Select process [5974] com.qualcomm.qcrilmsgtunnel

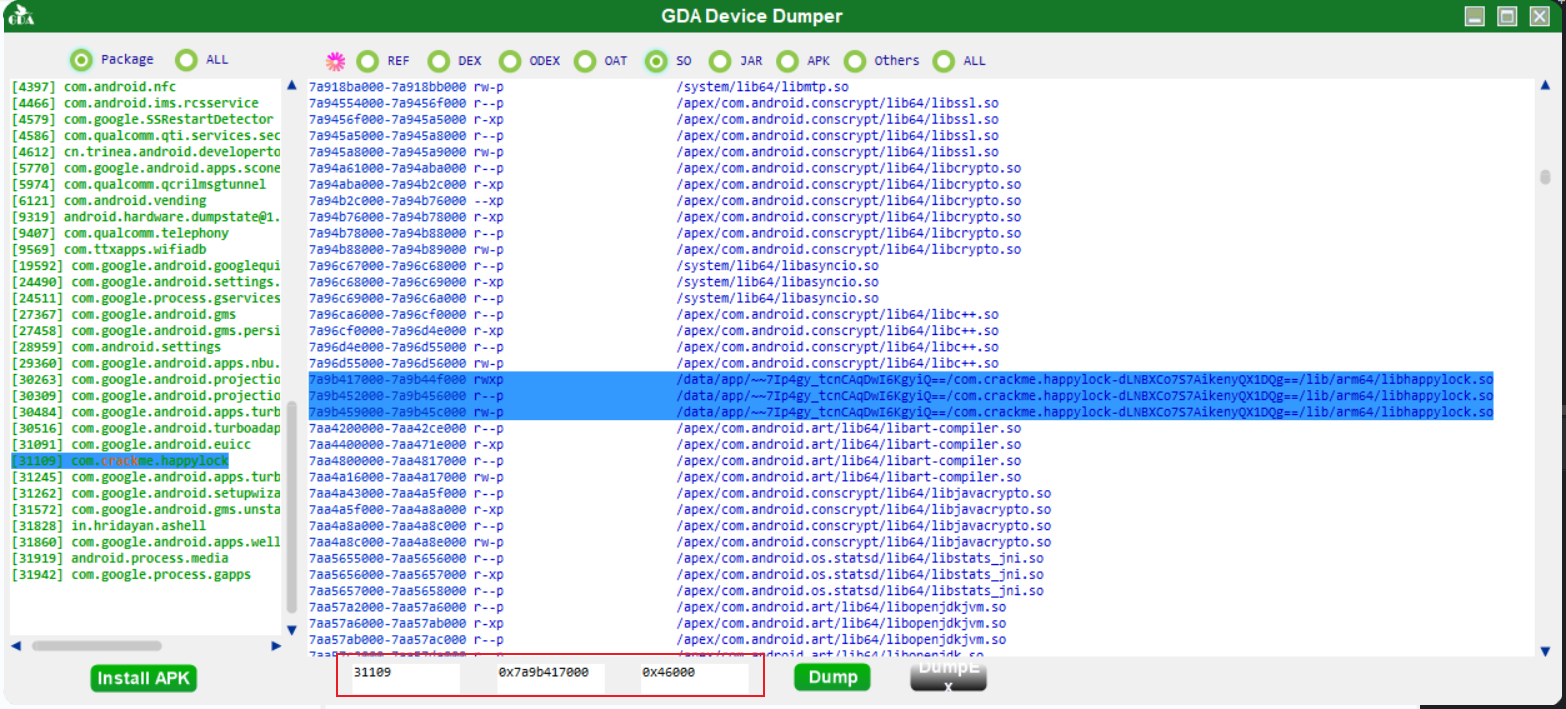(x=139, y=184)
